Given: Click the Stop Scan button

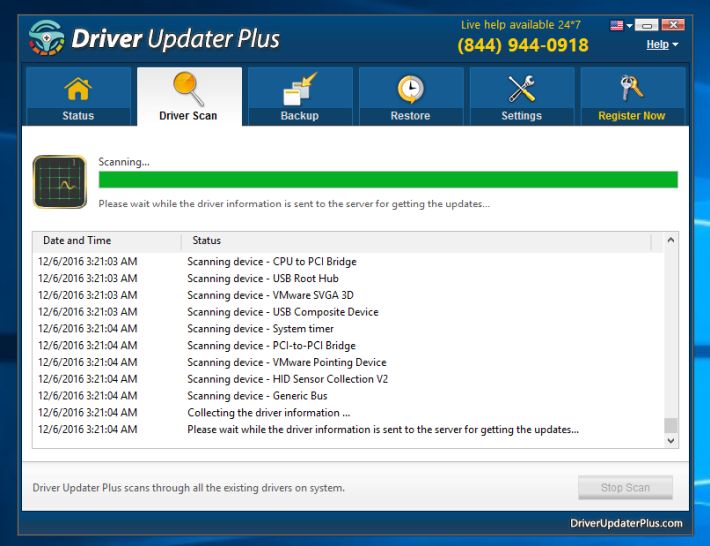Looking at the screenshot, I should click(625, 488).
